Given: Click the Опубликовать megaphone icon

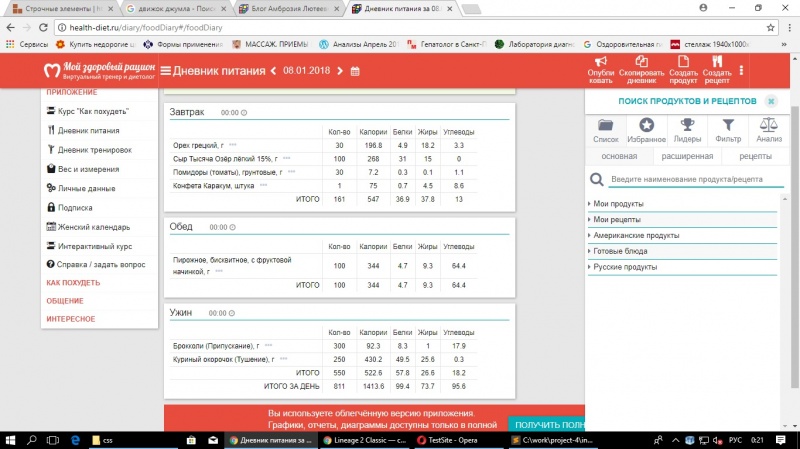Looking at the screenshot, I should (601, 63).
